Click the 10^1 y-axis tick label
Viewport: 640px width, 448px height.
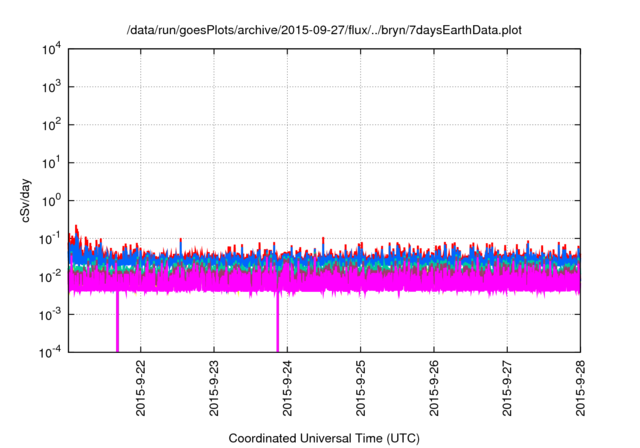51,163
